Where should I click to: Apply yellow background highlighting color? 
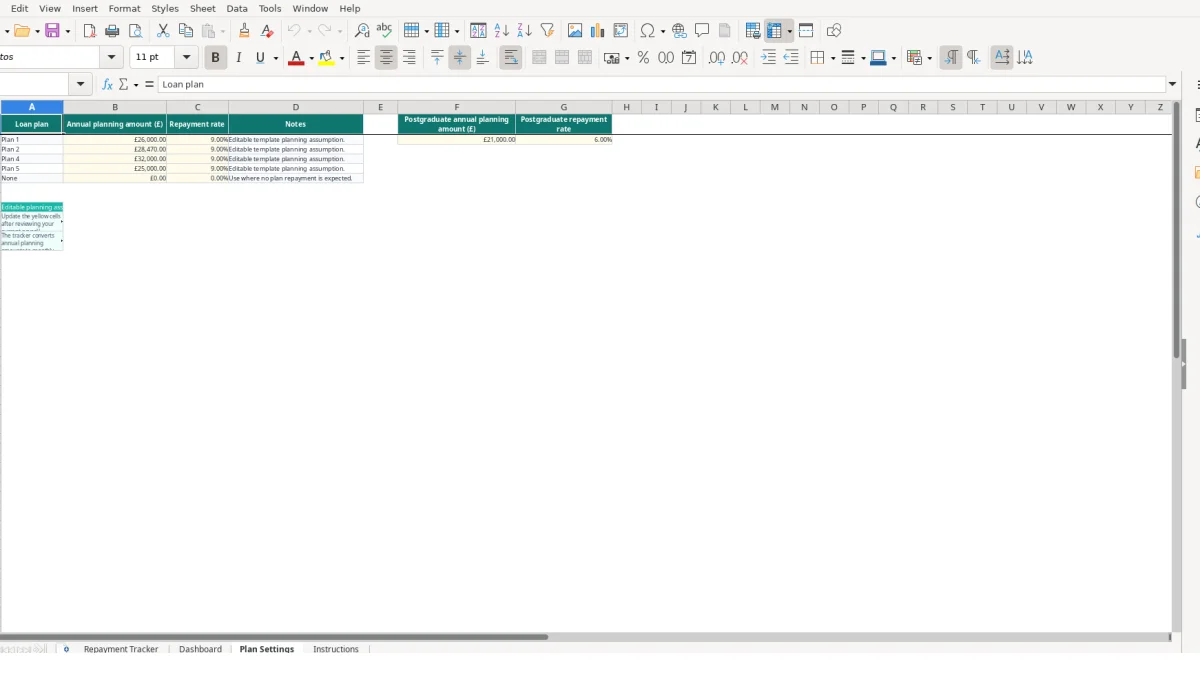[x=326, y=58]
